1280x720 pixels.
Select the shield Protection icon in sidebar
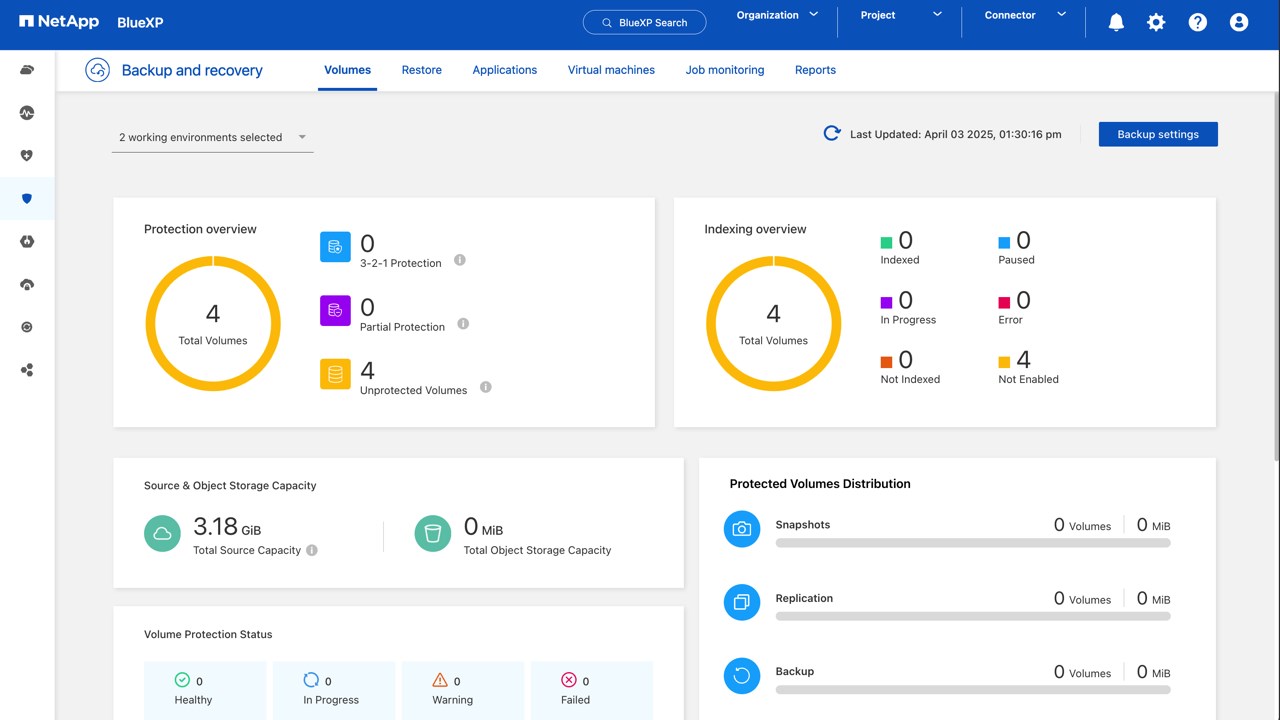click(x=27, y=198)
